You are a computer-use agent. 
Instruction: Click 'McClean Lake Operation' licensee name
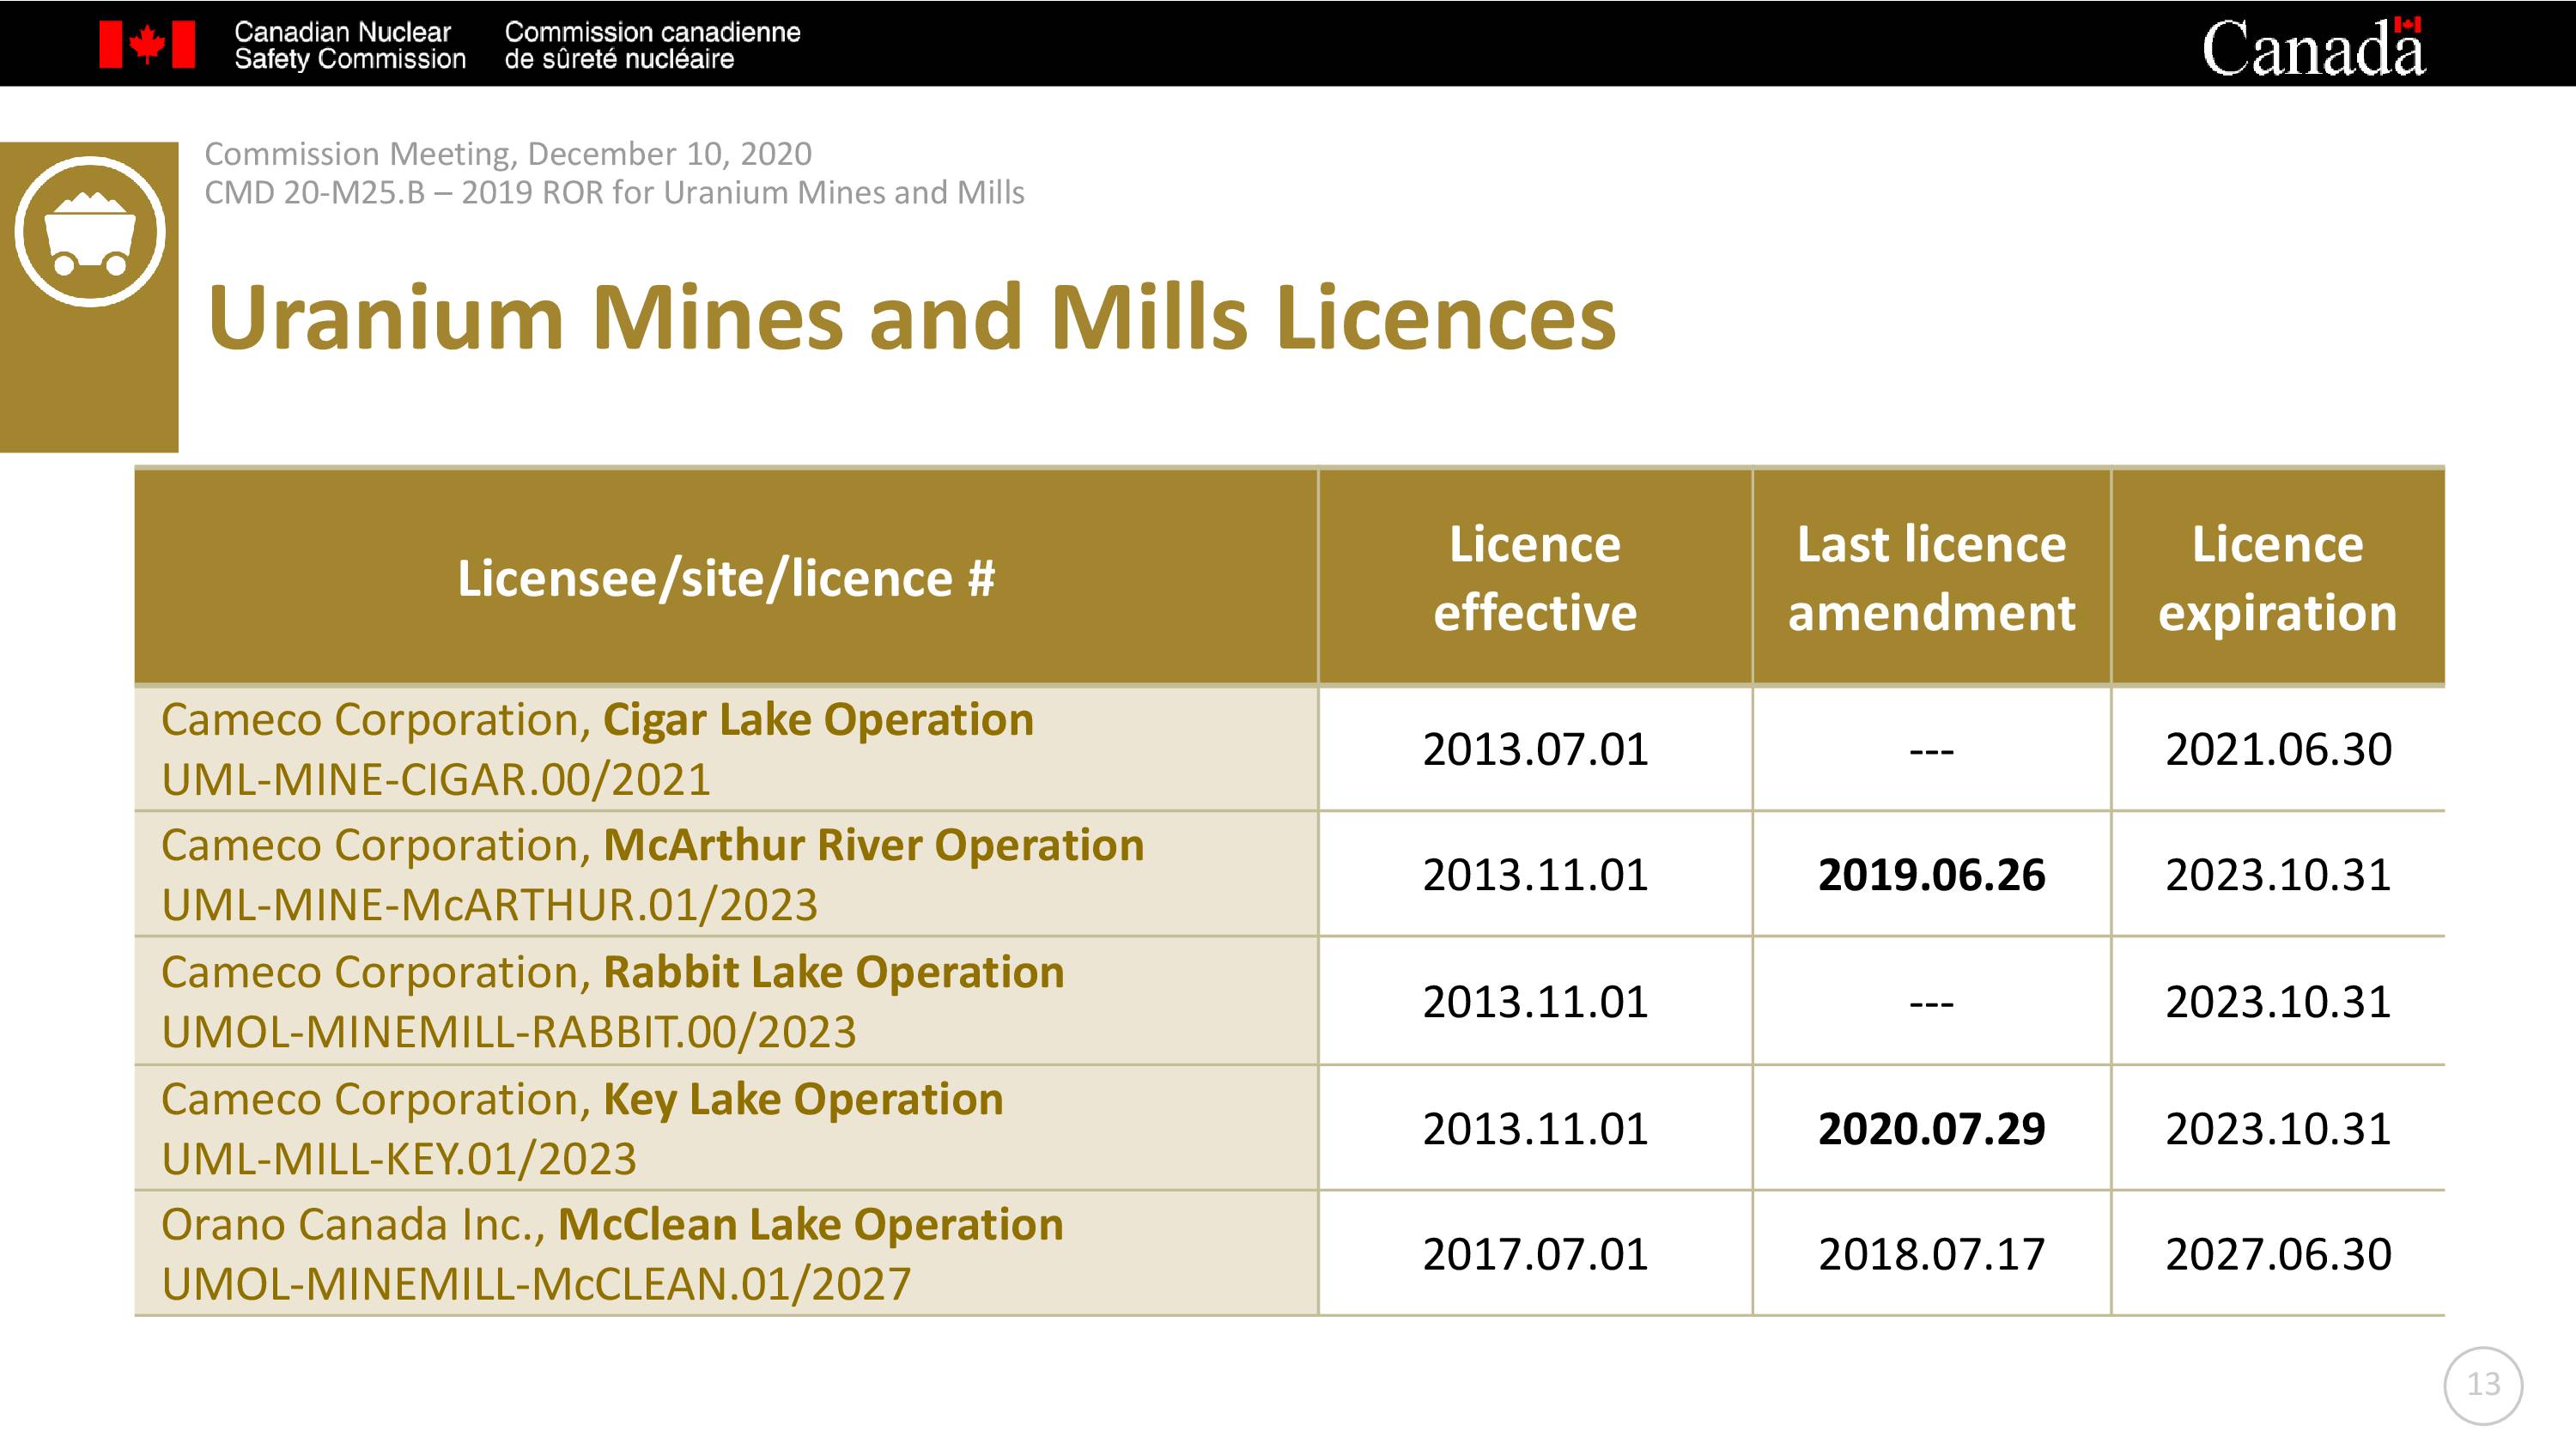[x=810, y=1225]
